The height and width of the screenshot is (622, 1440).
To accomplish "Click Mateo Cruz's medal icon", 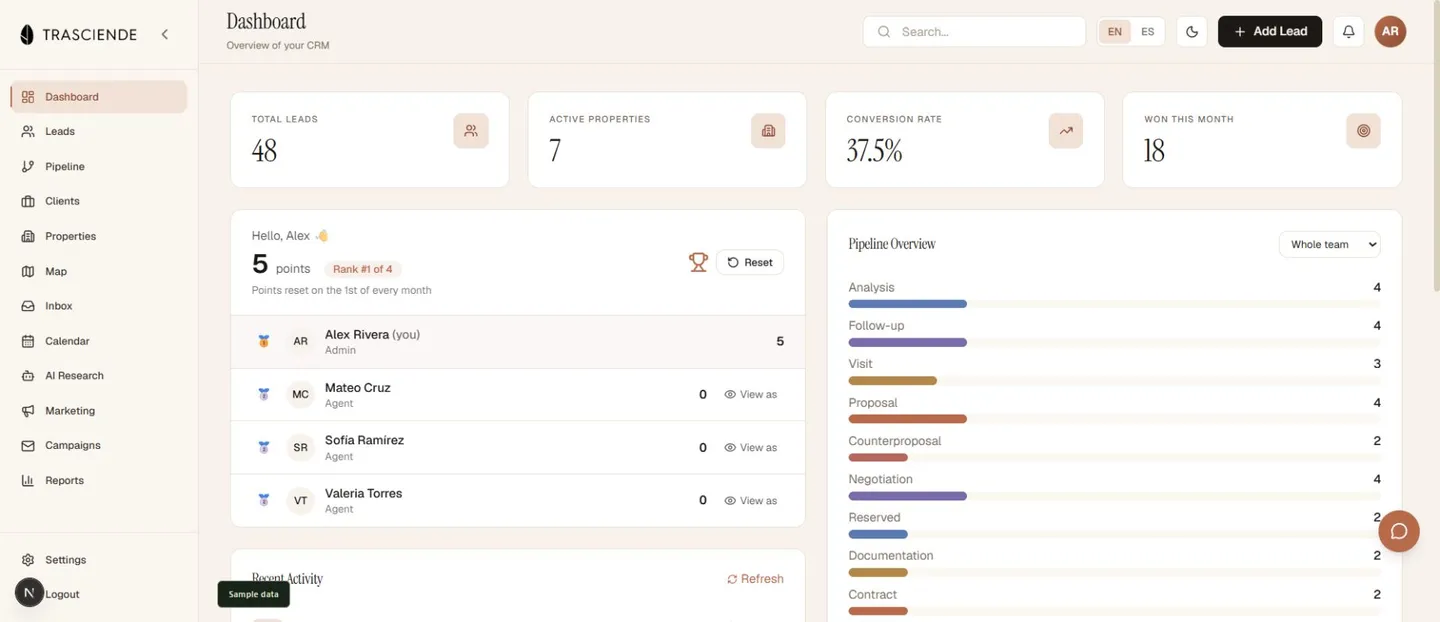I will pos(264,394).
